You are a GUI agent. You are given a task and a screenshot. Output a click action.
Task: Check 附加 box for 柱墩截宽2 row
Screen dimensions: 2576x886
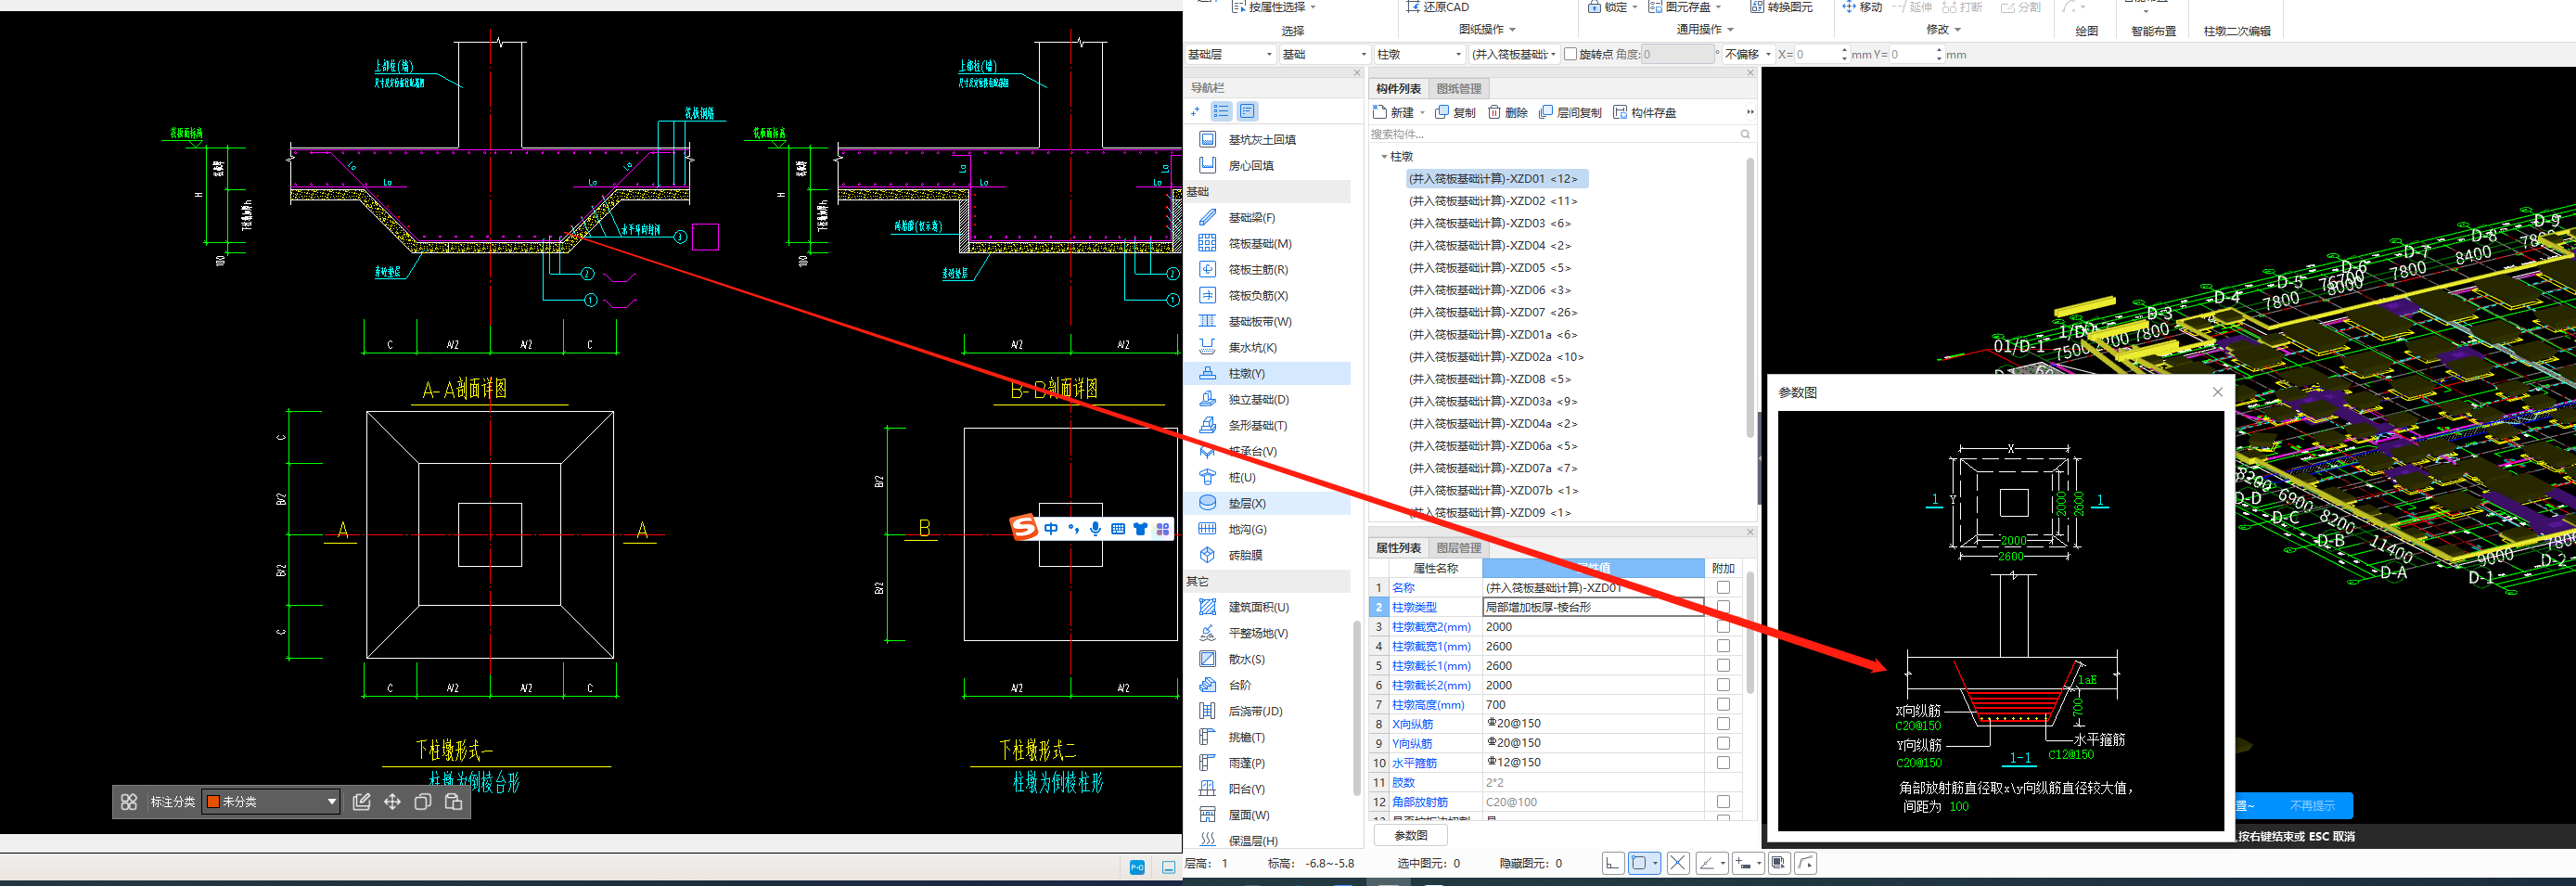pyautogui.click(x=1723, y=627)
